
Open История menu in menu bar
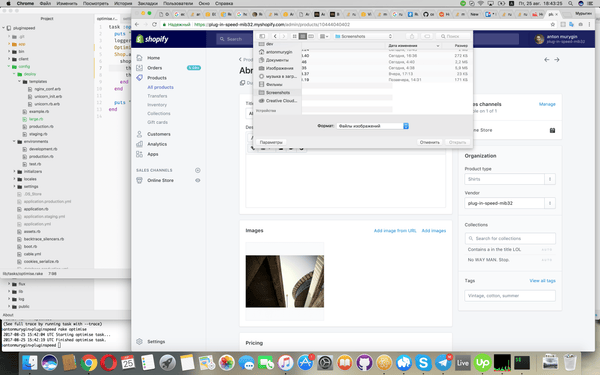tap(123, 3)
